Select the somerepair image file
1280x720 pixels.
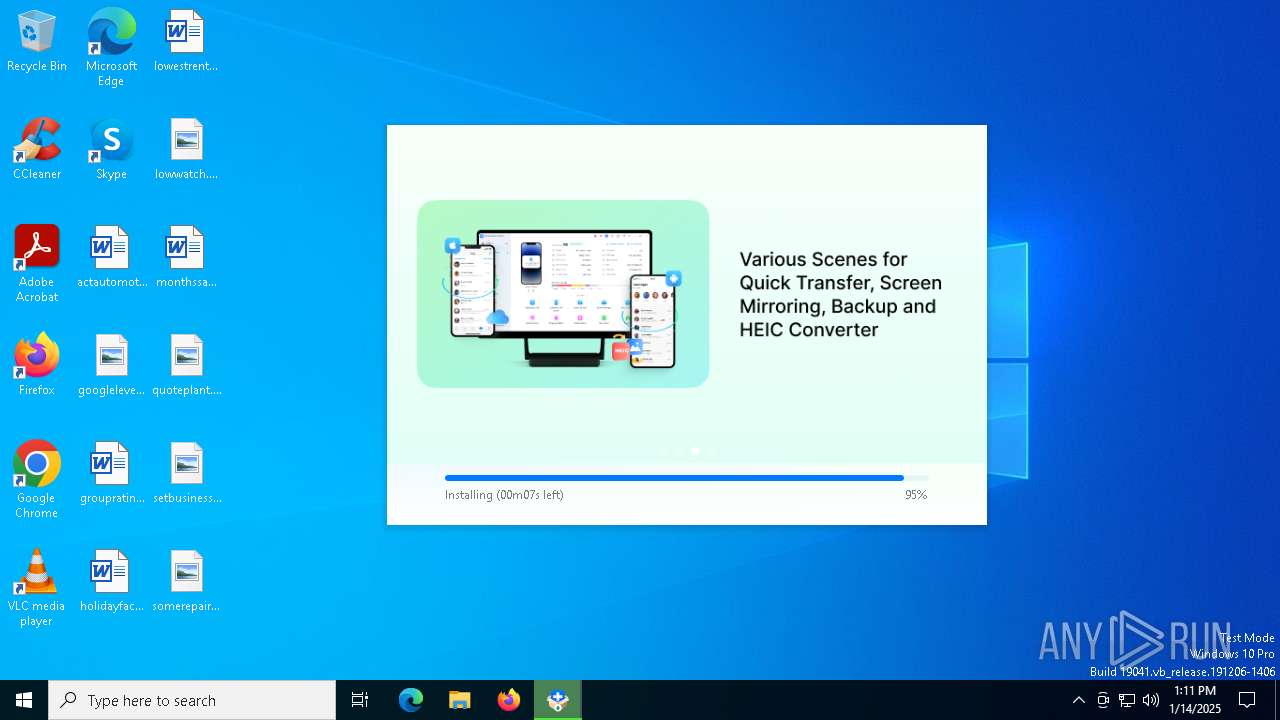click(x=186, y=582)
